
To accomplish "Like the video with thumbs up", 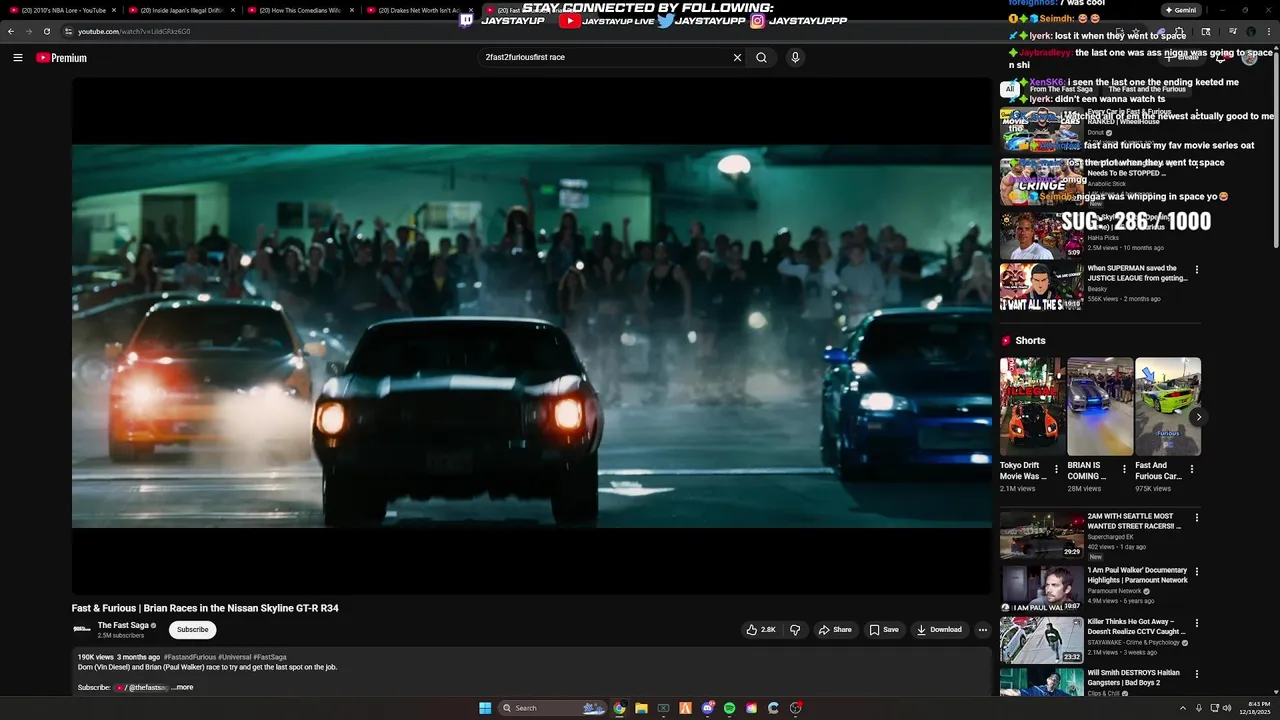I will (761, 630).
